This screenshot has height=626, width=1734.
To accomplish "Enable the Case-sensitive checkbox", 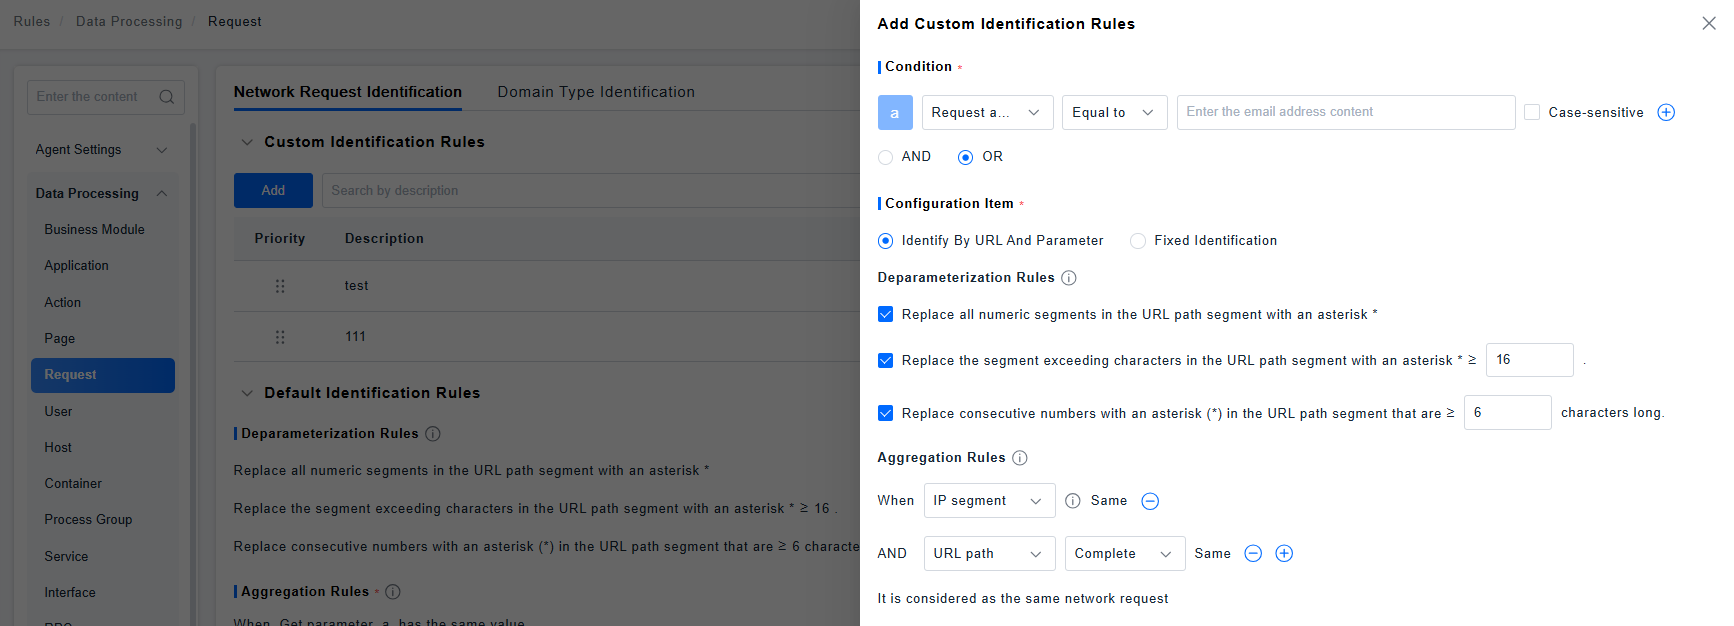I will pyautogui.click(x=1531, y=113).
